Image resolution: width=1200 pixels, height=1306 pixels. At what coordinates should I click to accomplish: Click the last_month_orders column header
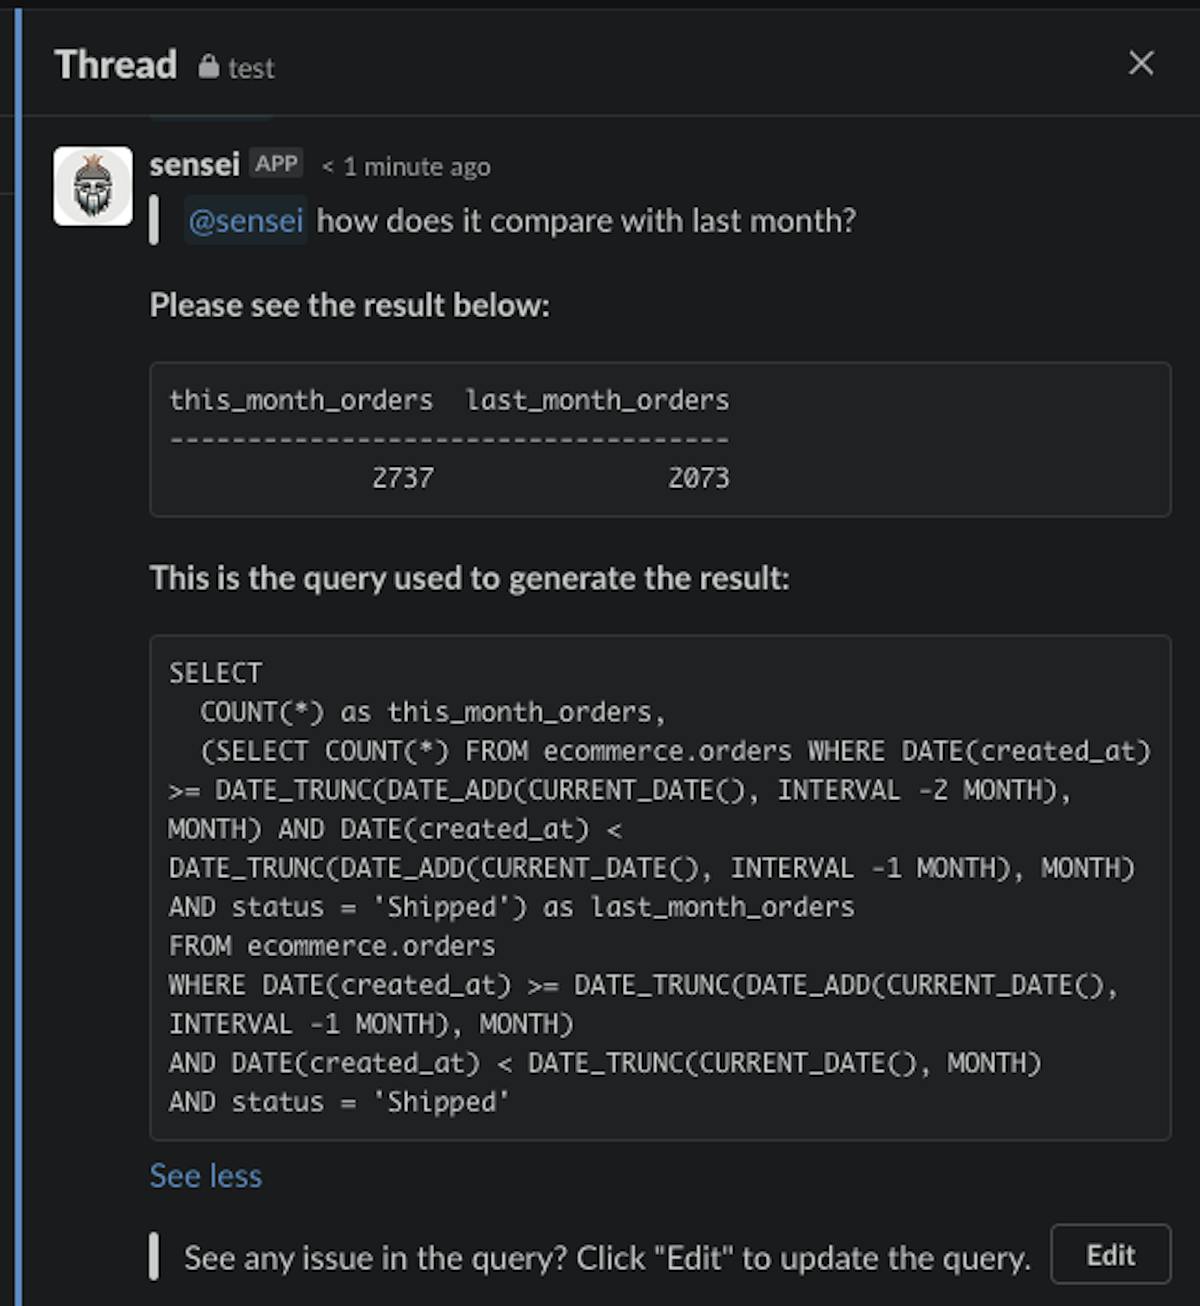coord(598,400)
